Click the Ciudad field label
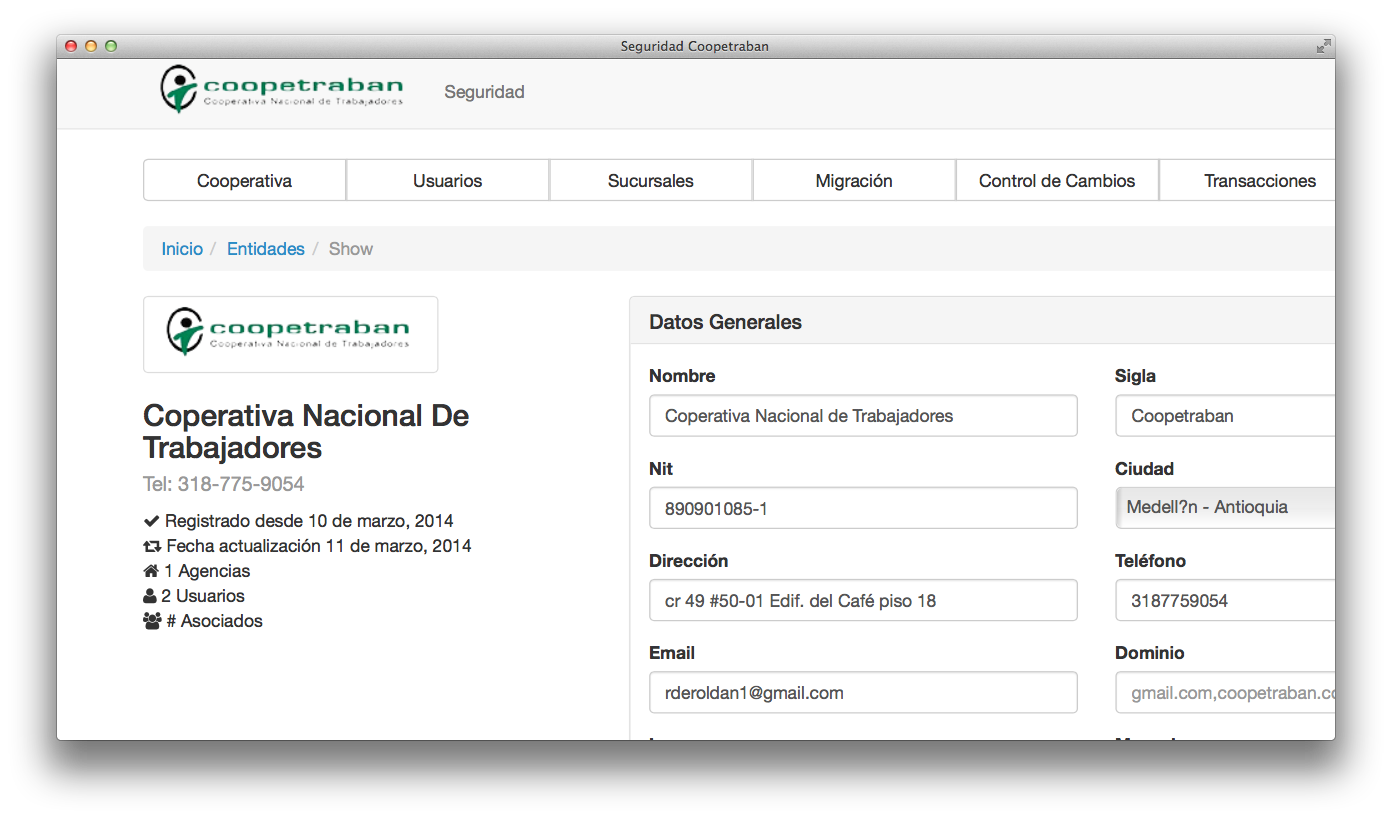 (1144, 469)
